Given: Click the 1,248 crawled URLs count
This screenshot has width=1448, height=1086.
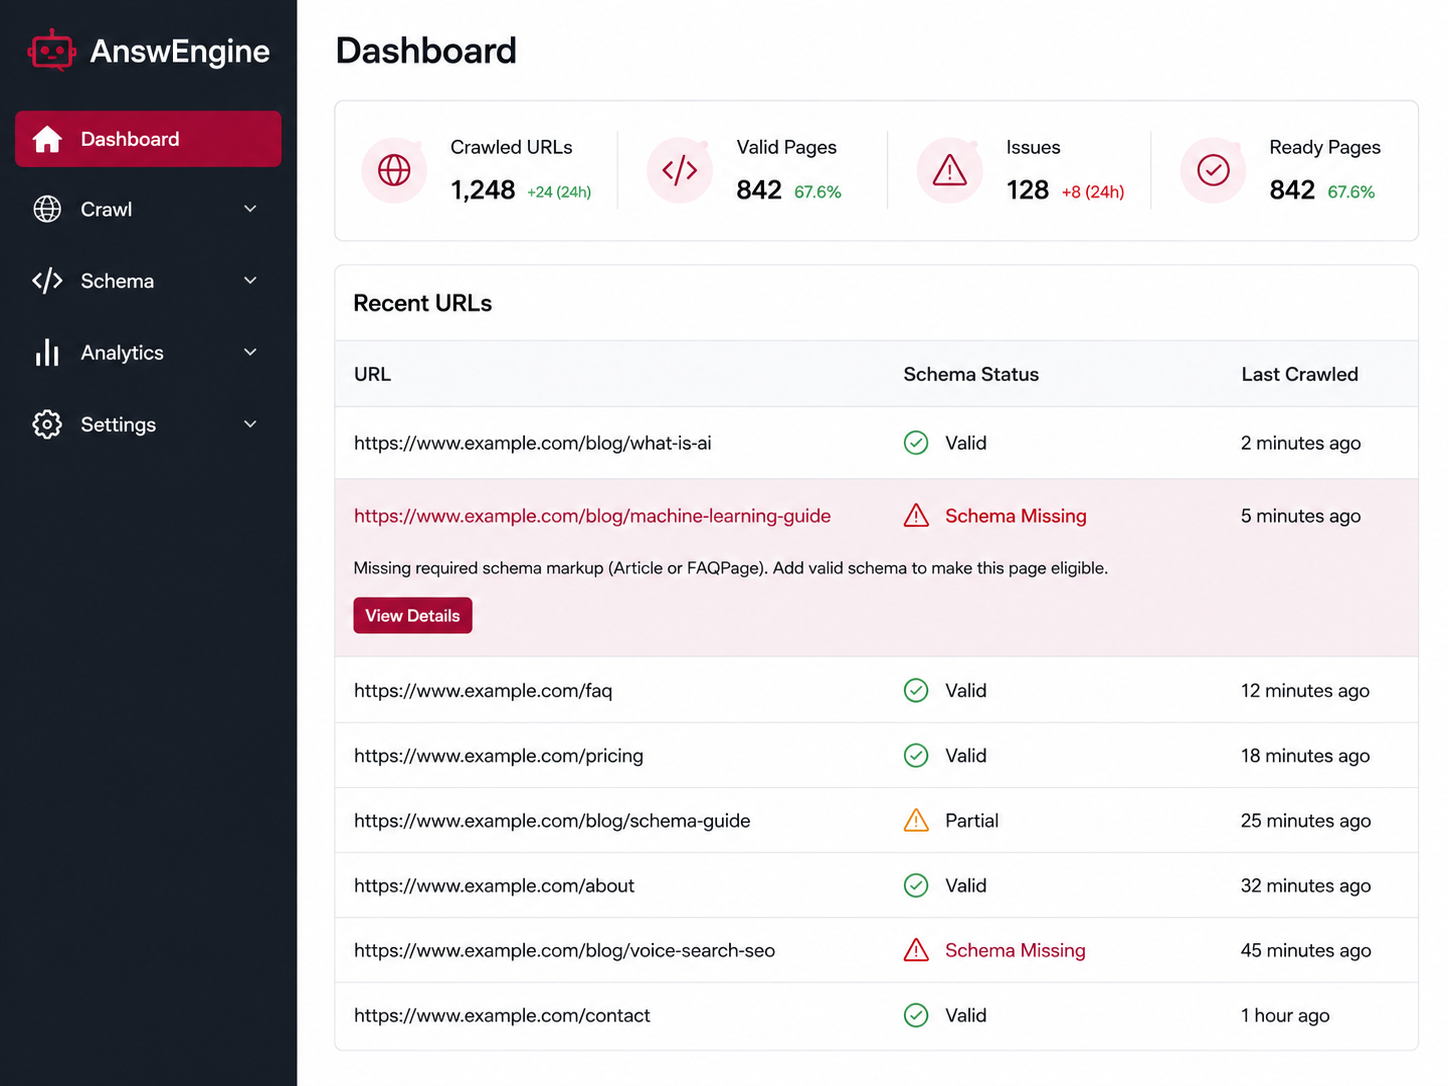Looking at the screenshot, I should point(483,190).
